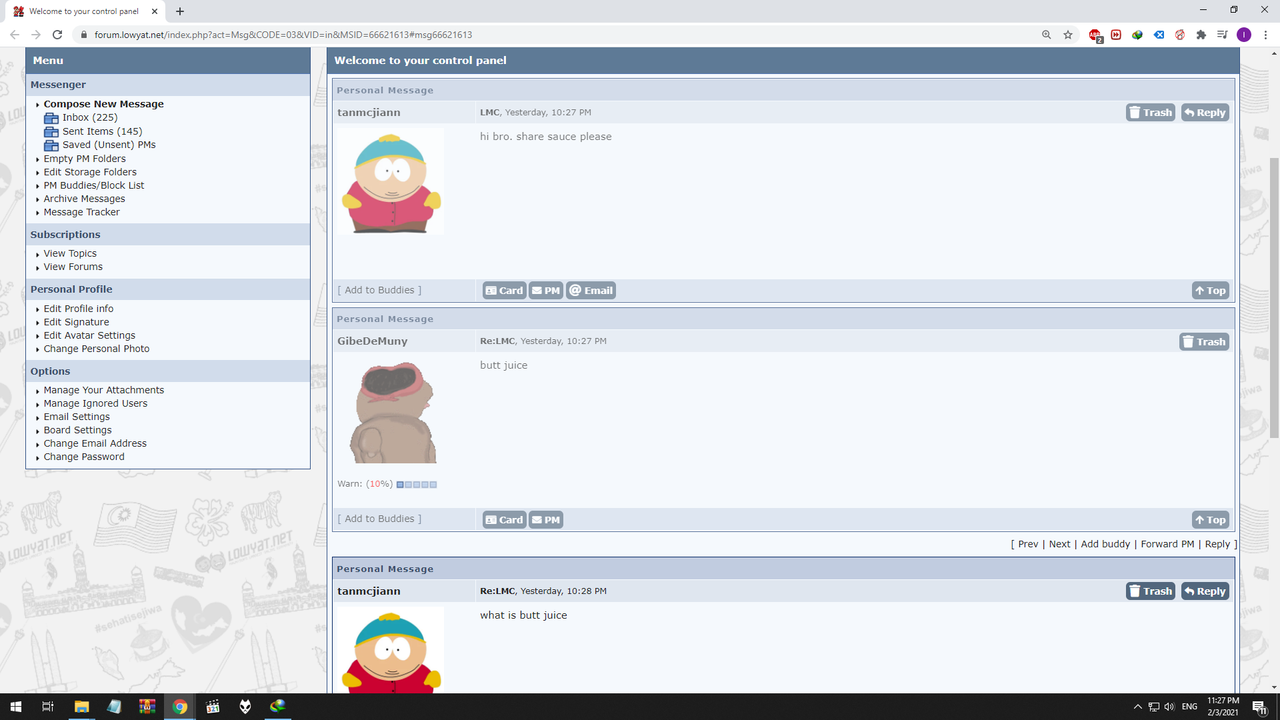Click the Sent Items folder icon
The height and width of the screenshot is (720, 1280).
(52, 131)
